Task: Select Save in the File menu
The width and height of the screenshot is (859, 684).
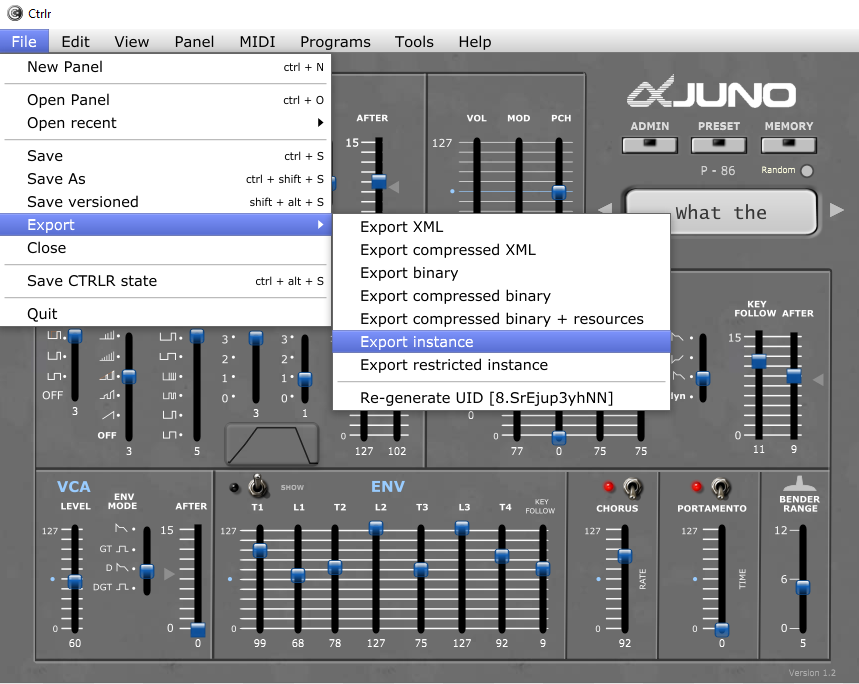Action: coord(165,156)
